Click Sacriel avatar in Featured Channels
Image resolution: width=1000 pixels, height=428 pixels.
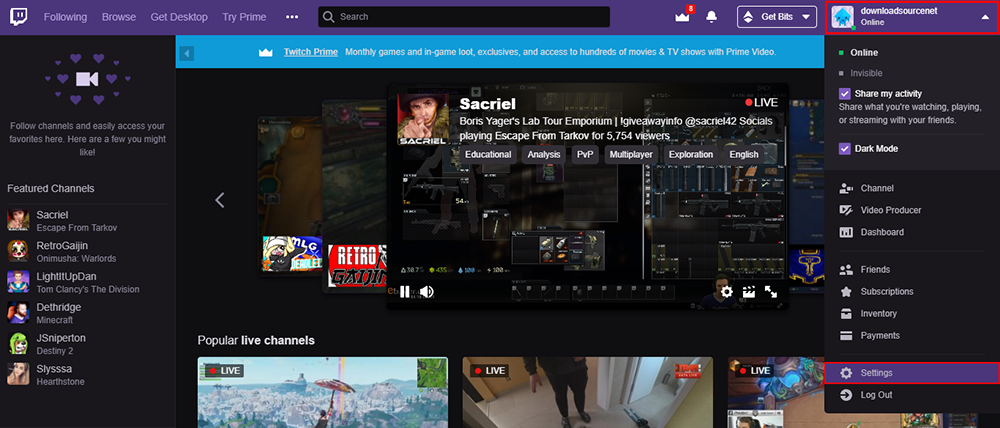tap(18, 220)
